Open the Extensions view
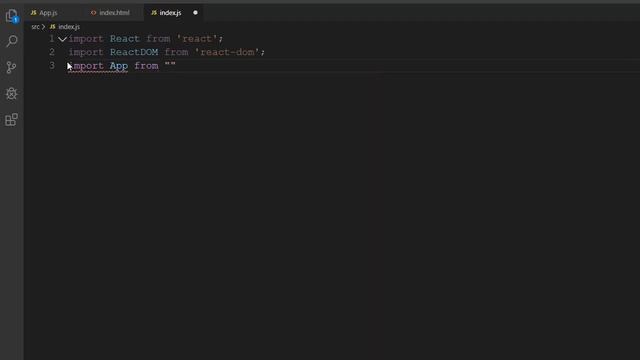This screenshot has width=640, height=360. 11,120
